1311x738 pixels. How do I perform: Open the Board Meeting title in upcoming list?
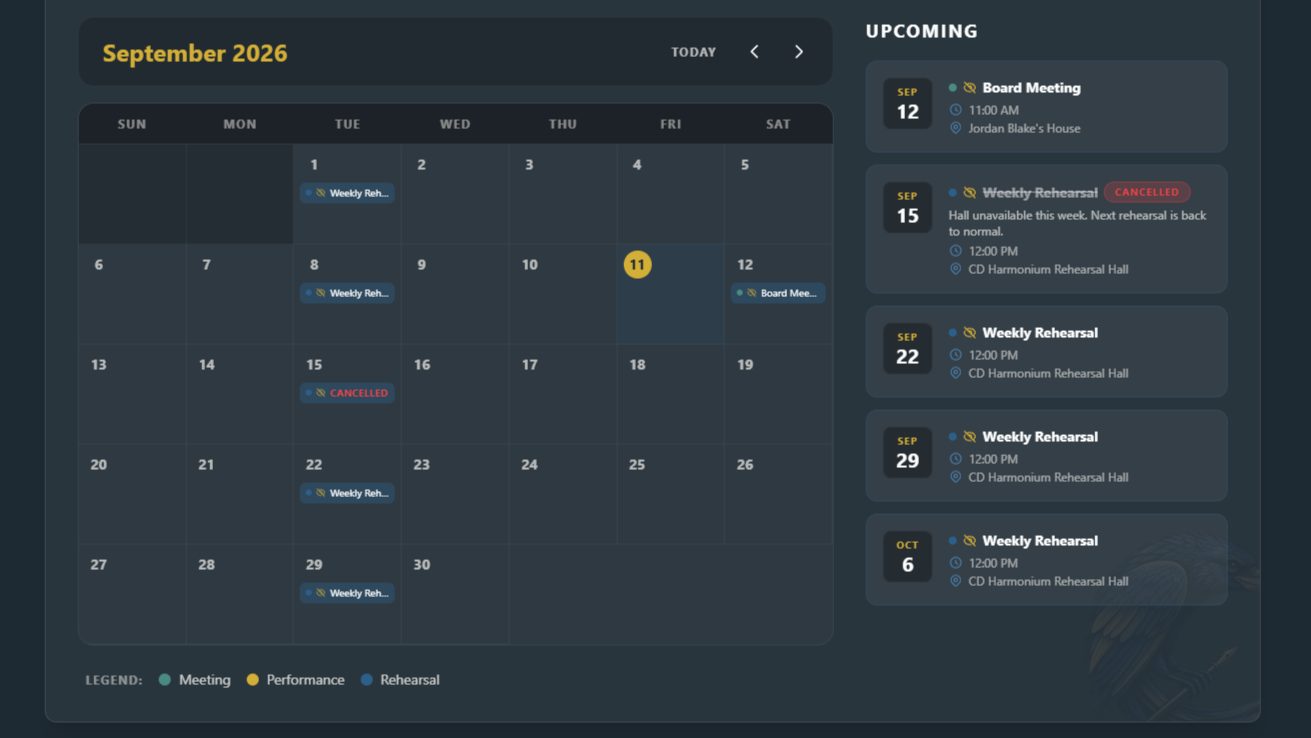1031,88
